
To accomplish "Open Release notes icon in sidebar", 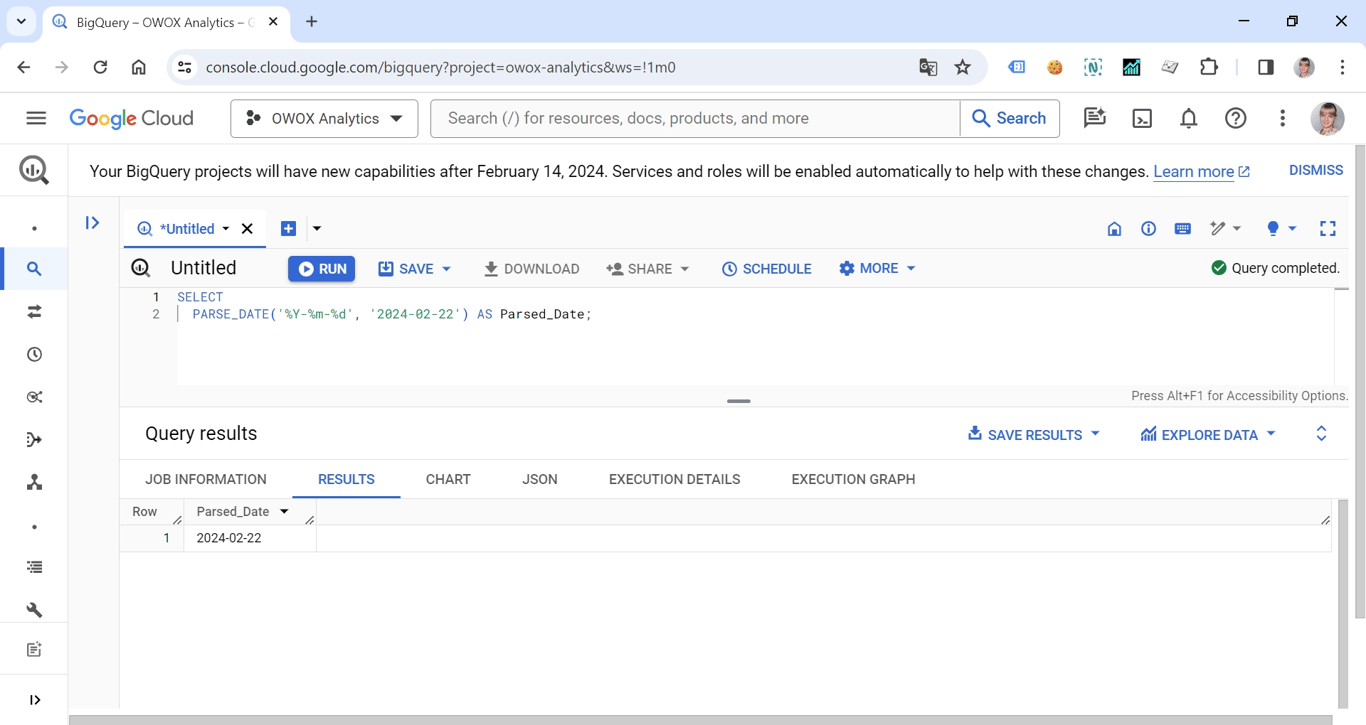I will click(34, 650).
